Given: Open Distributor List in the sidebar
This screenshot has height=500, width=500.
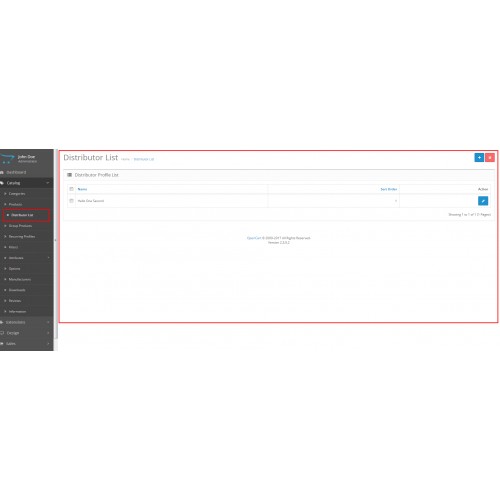Looking at the screenshot, I should point(22,215).
